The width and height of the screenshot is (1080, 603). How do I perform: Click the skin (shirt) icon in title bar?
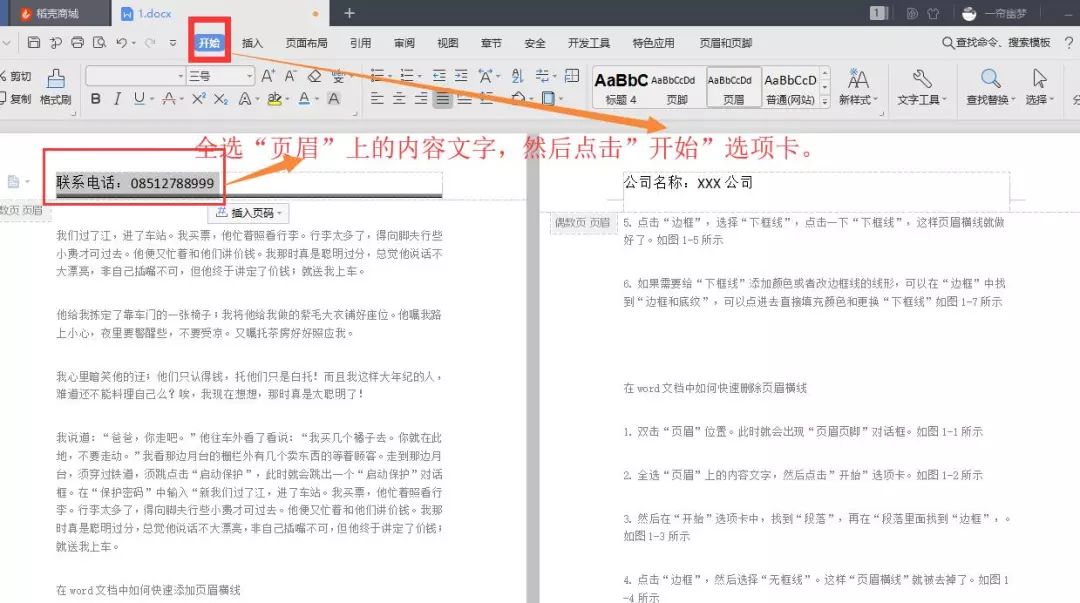point(933,13)
